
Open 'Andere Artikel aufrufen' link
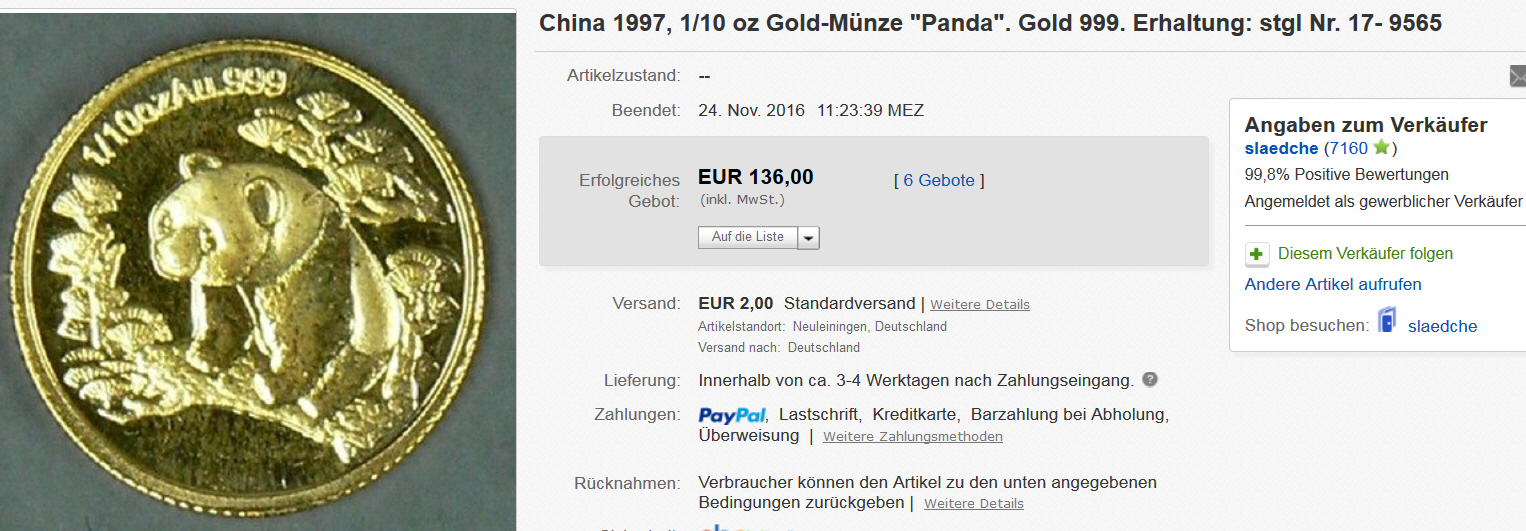(1332, 285)
